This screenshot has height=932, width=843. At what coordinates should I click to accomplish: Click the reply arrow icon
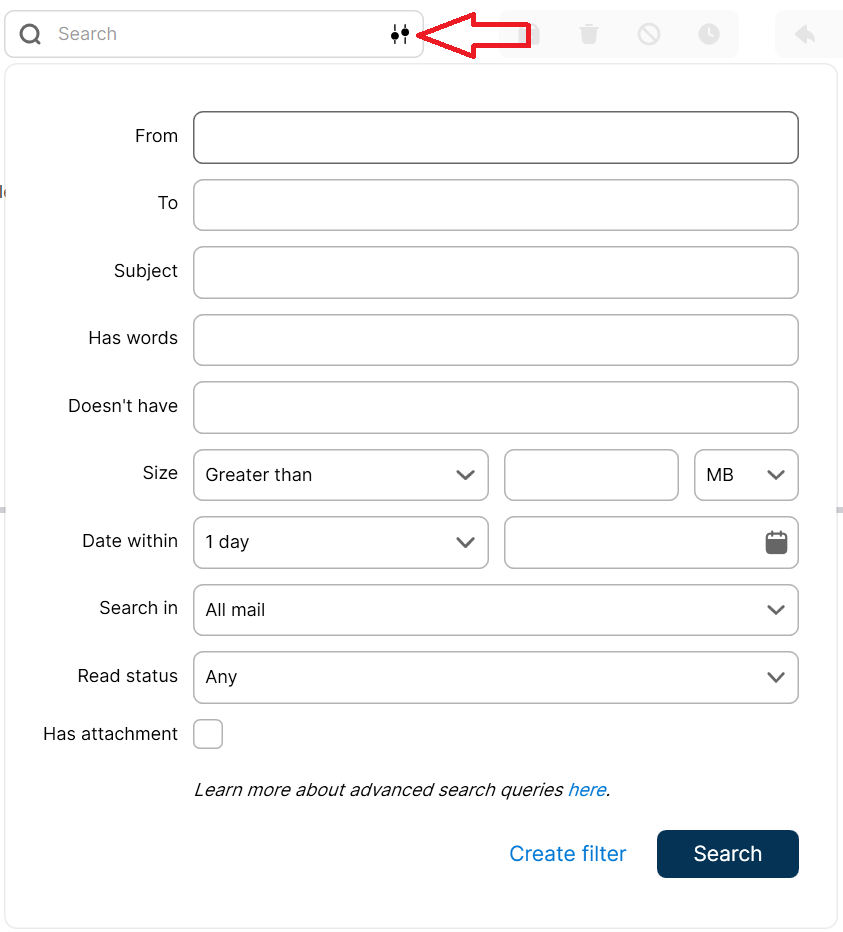(x=805, y=35)
